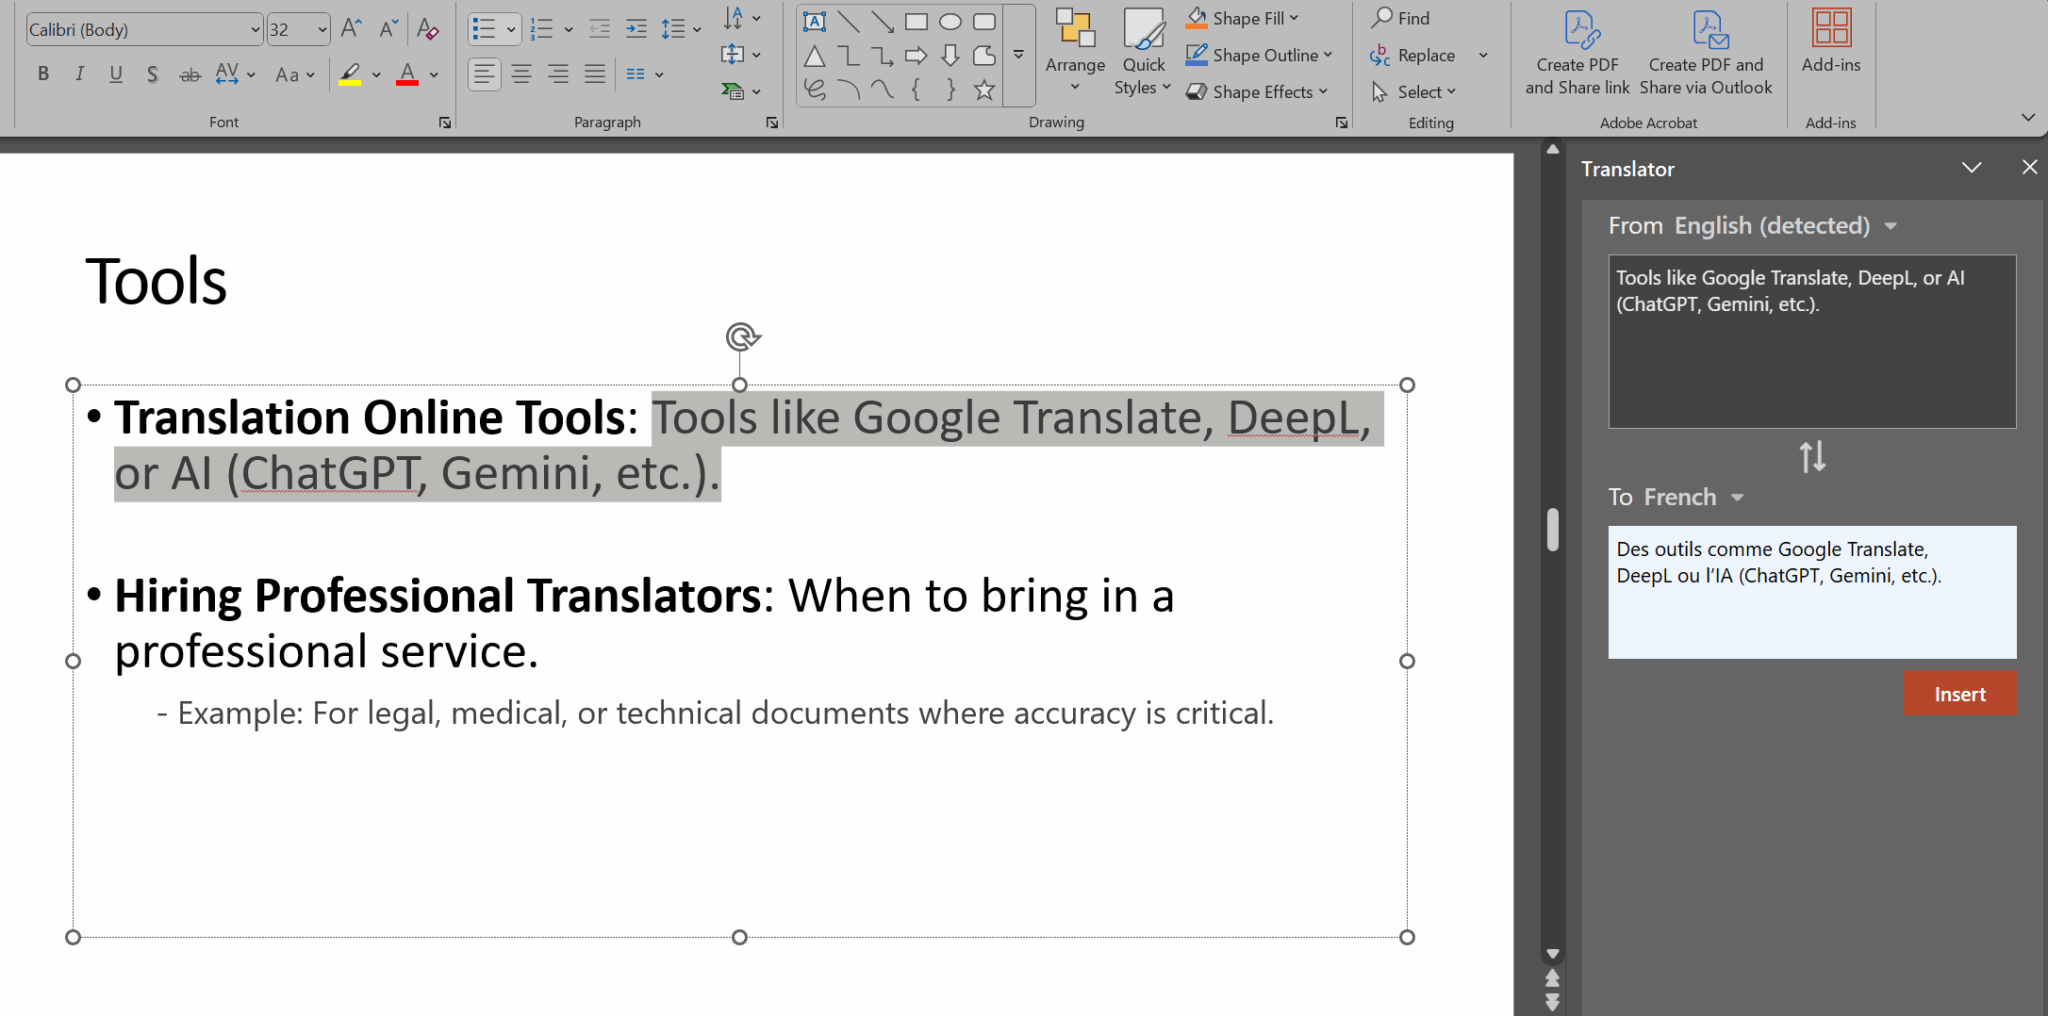The width and height of the screenshot is (2048, 1016).
Task: Toggle italic formatting
Action: coord(79,73)
